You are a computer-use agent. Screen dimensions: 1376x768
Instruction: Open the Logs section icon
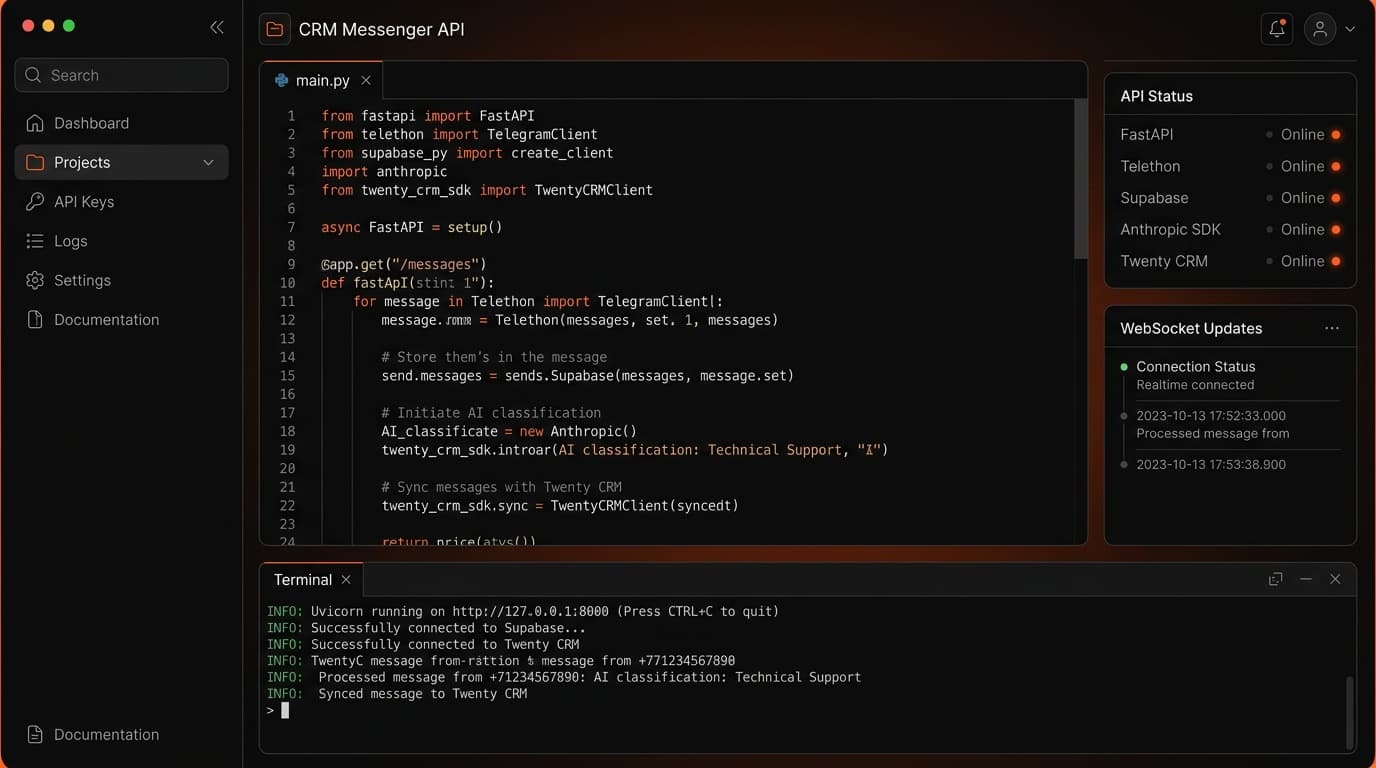pos(36,241)
